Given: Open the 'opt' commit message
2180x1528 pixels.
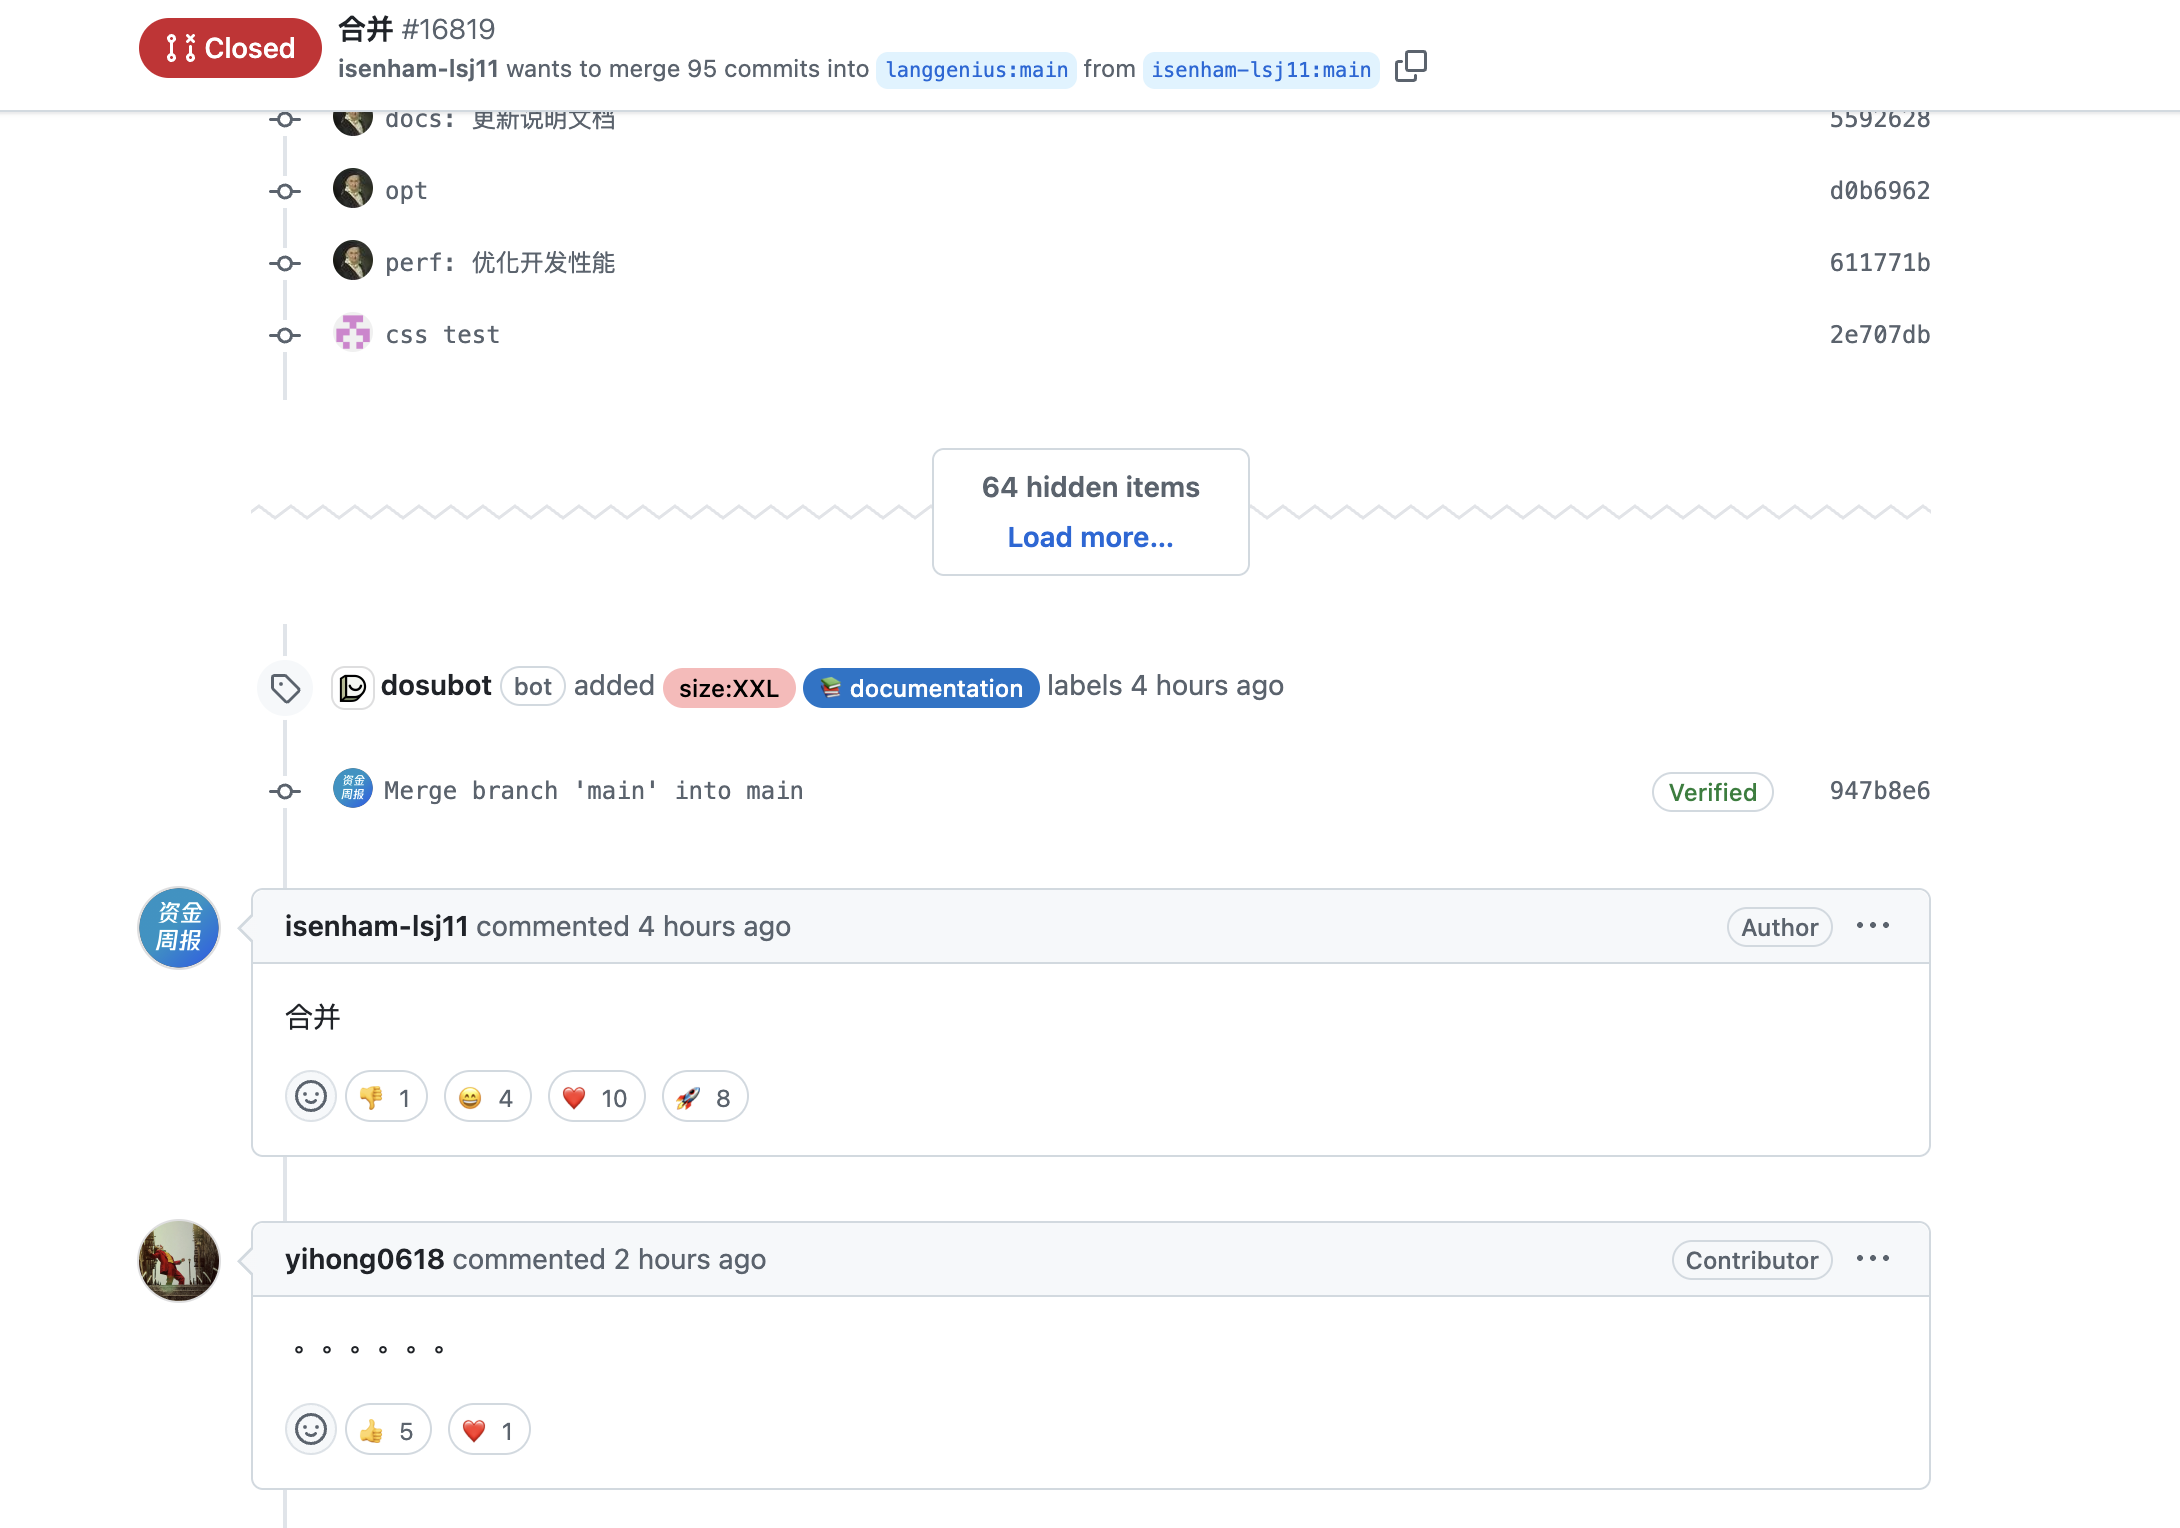Looking at the screenshot, I should pos(406,190).
